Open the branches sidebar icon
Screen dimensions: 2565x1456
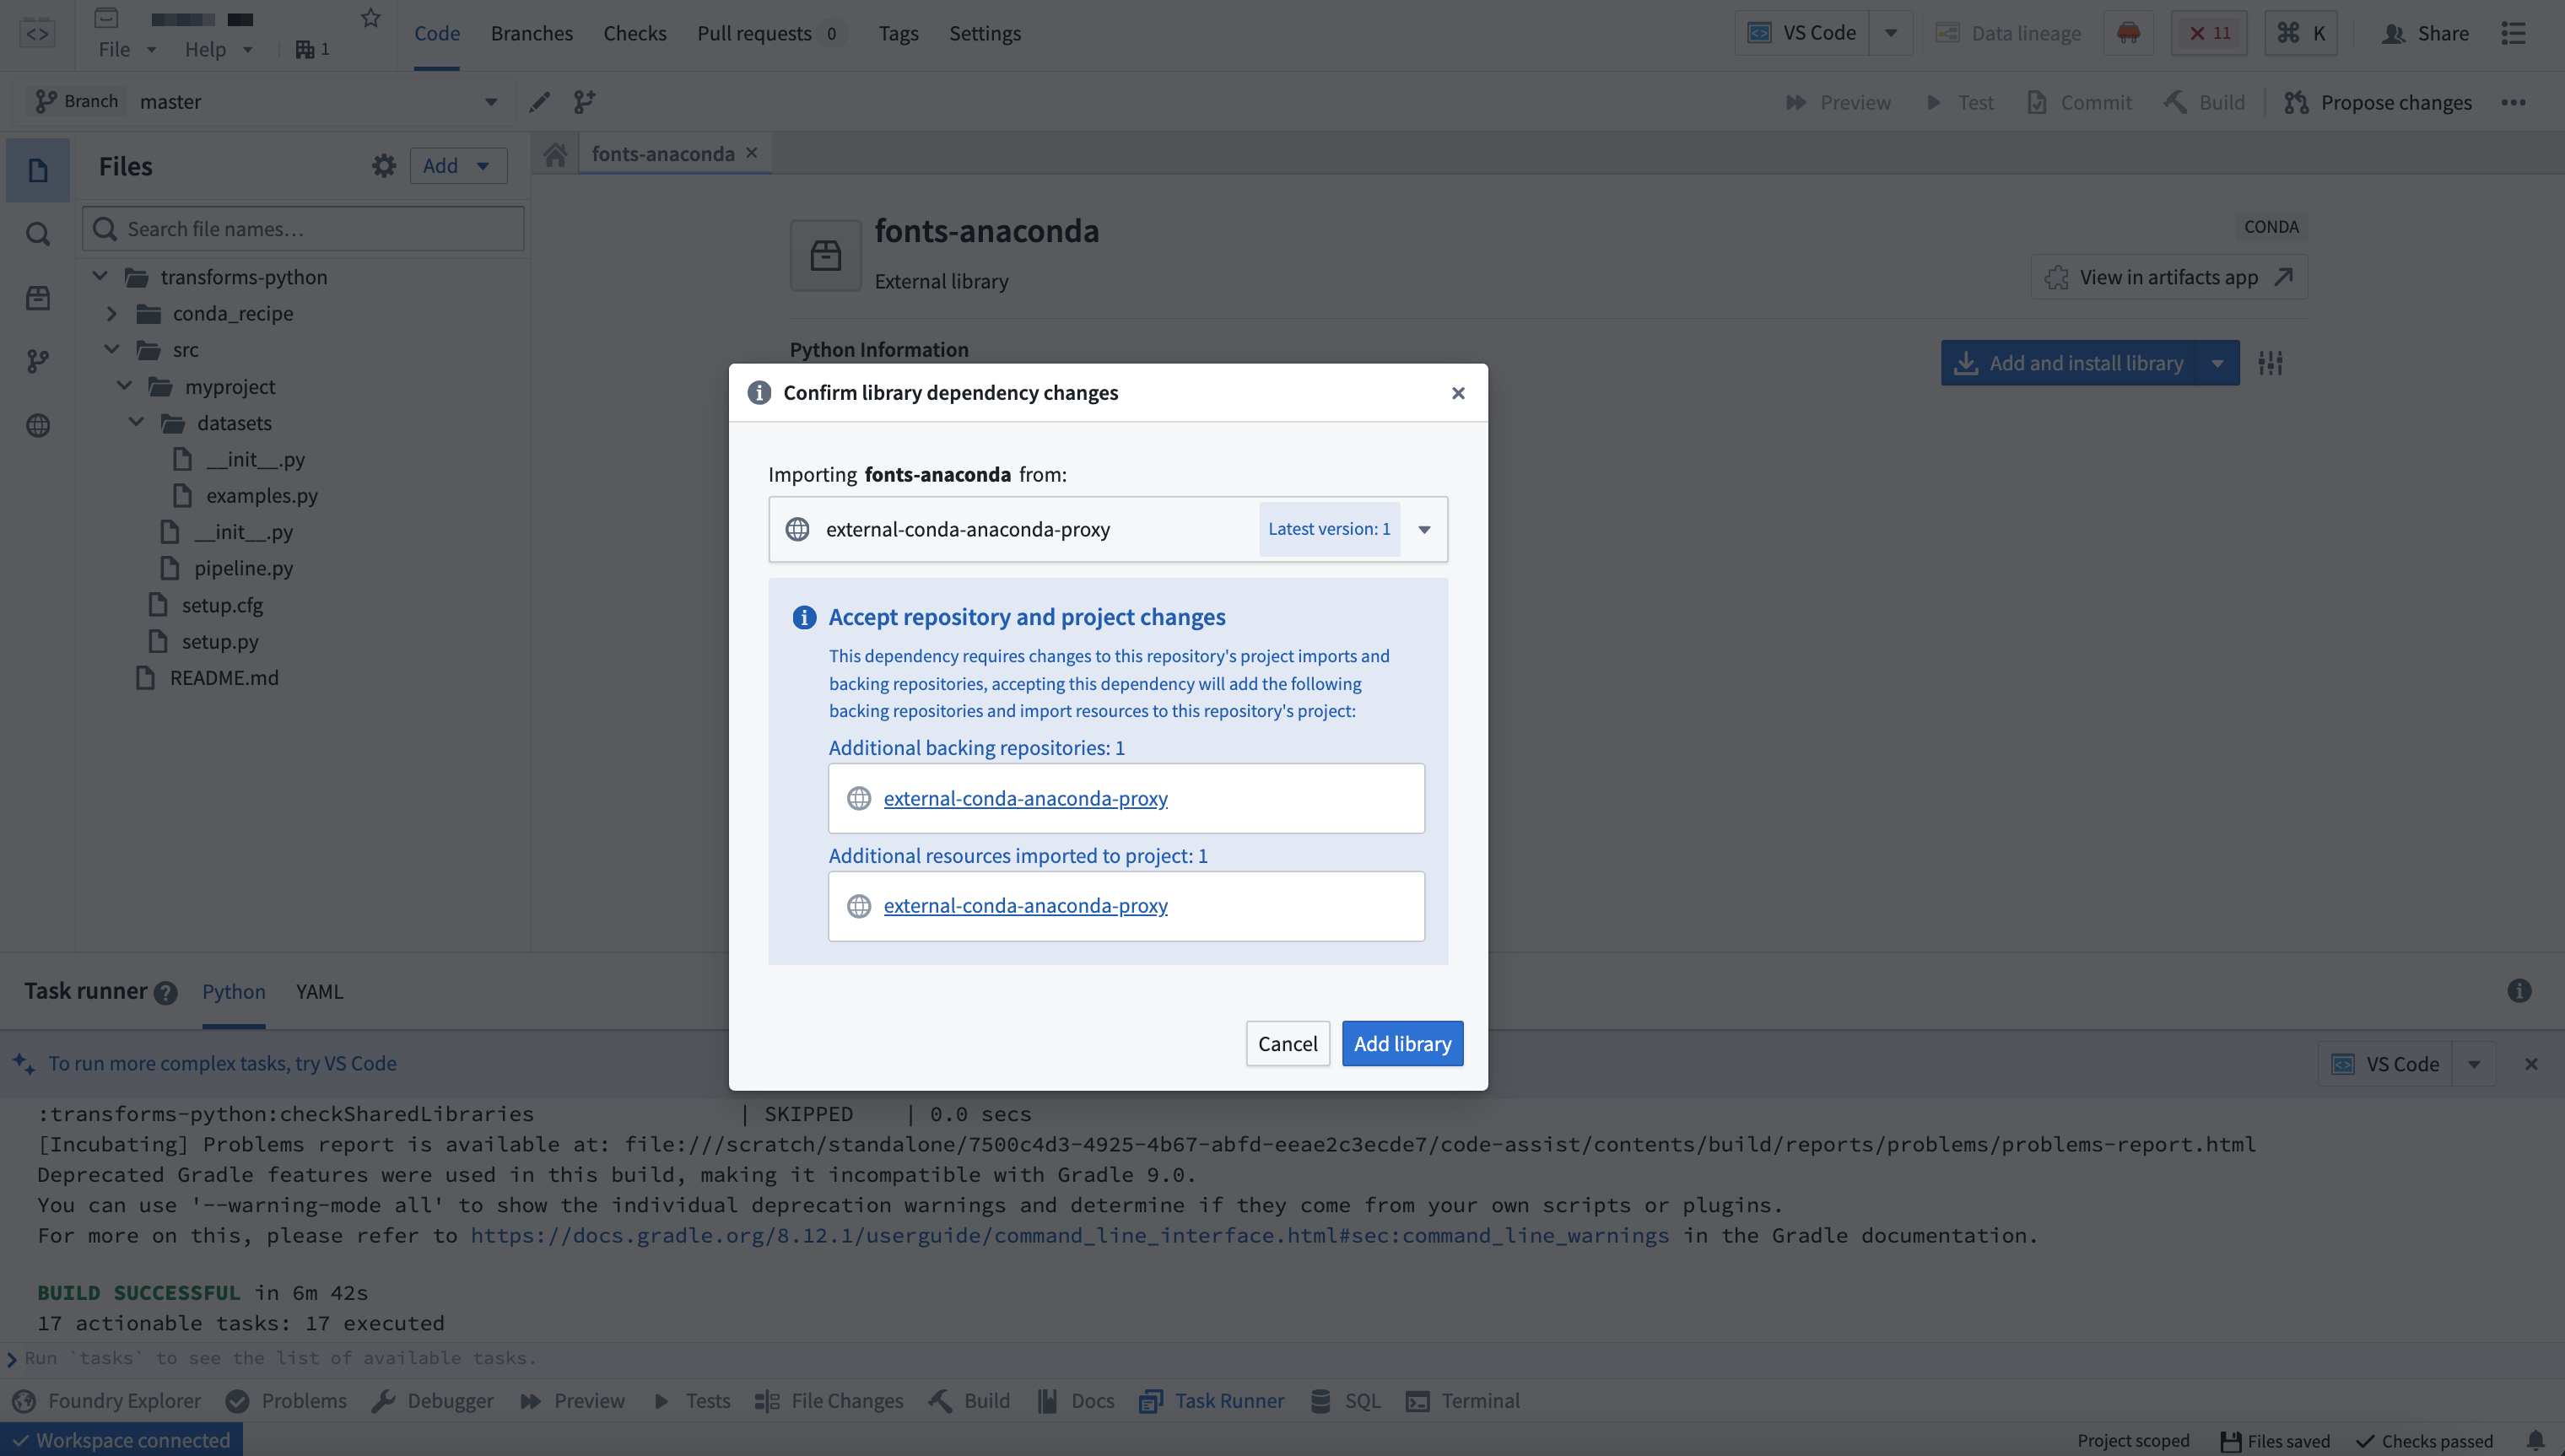[x=38, y=361]
